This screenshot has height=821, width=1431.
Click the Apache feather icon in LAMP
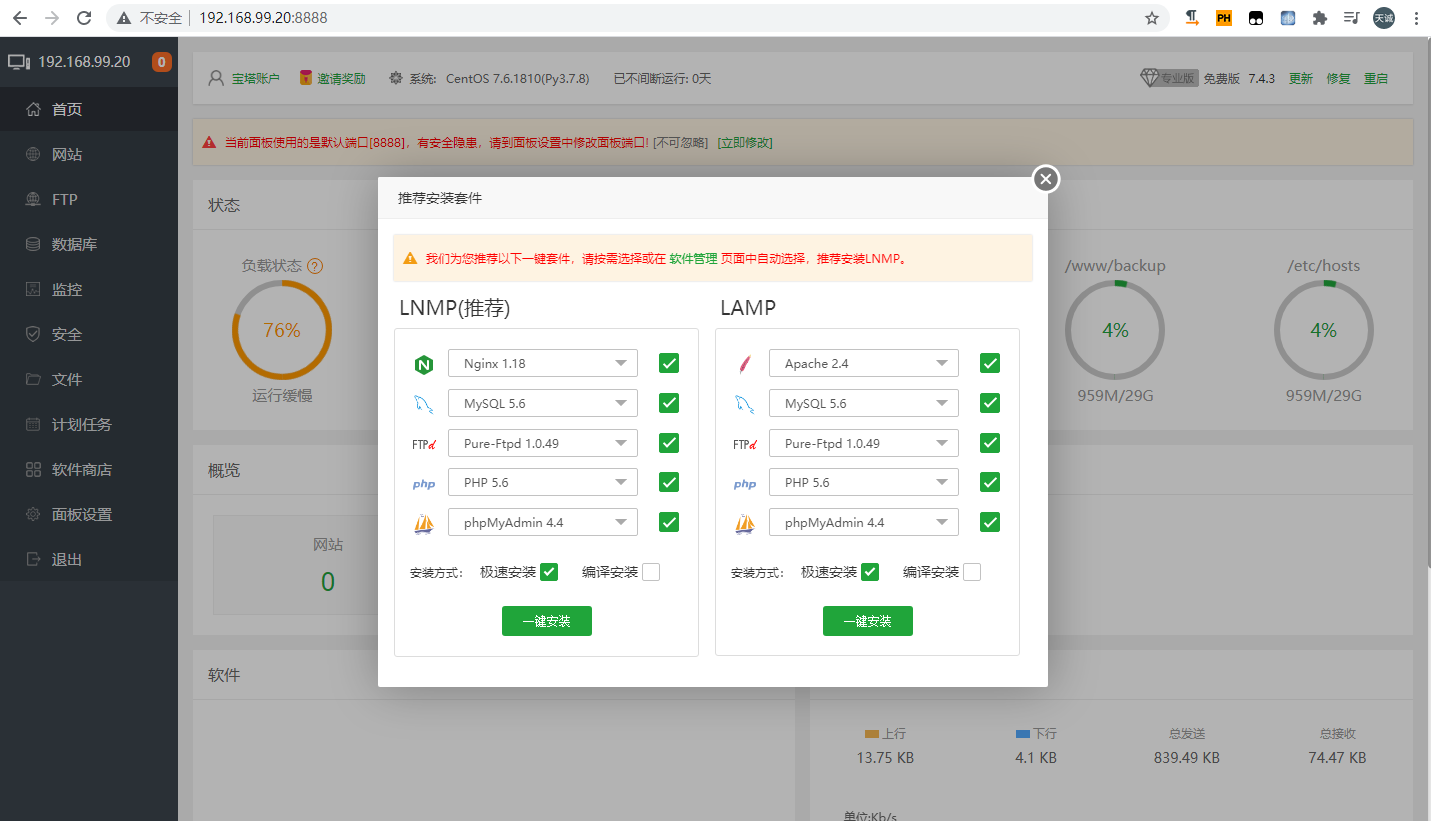pos(744,364)
